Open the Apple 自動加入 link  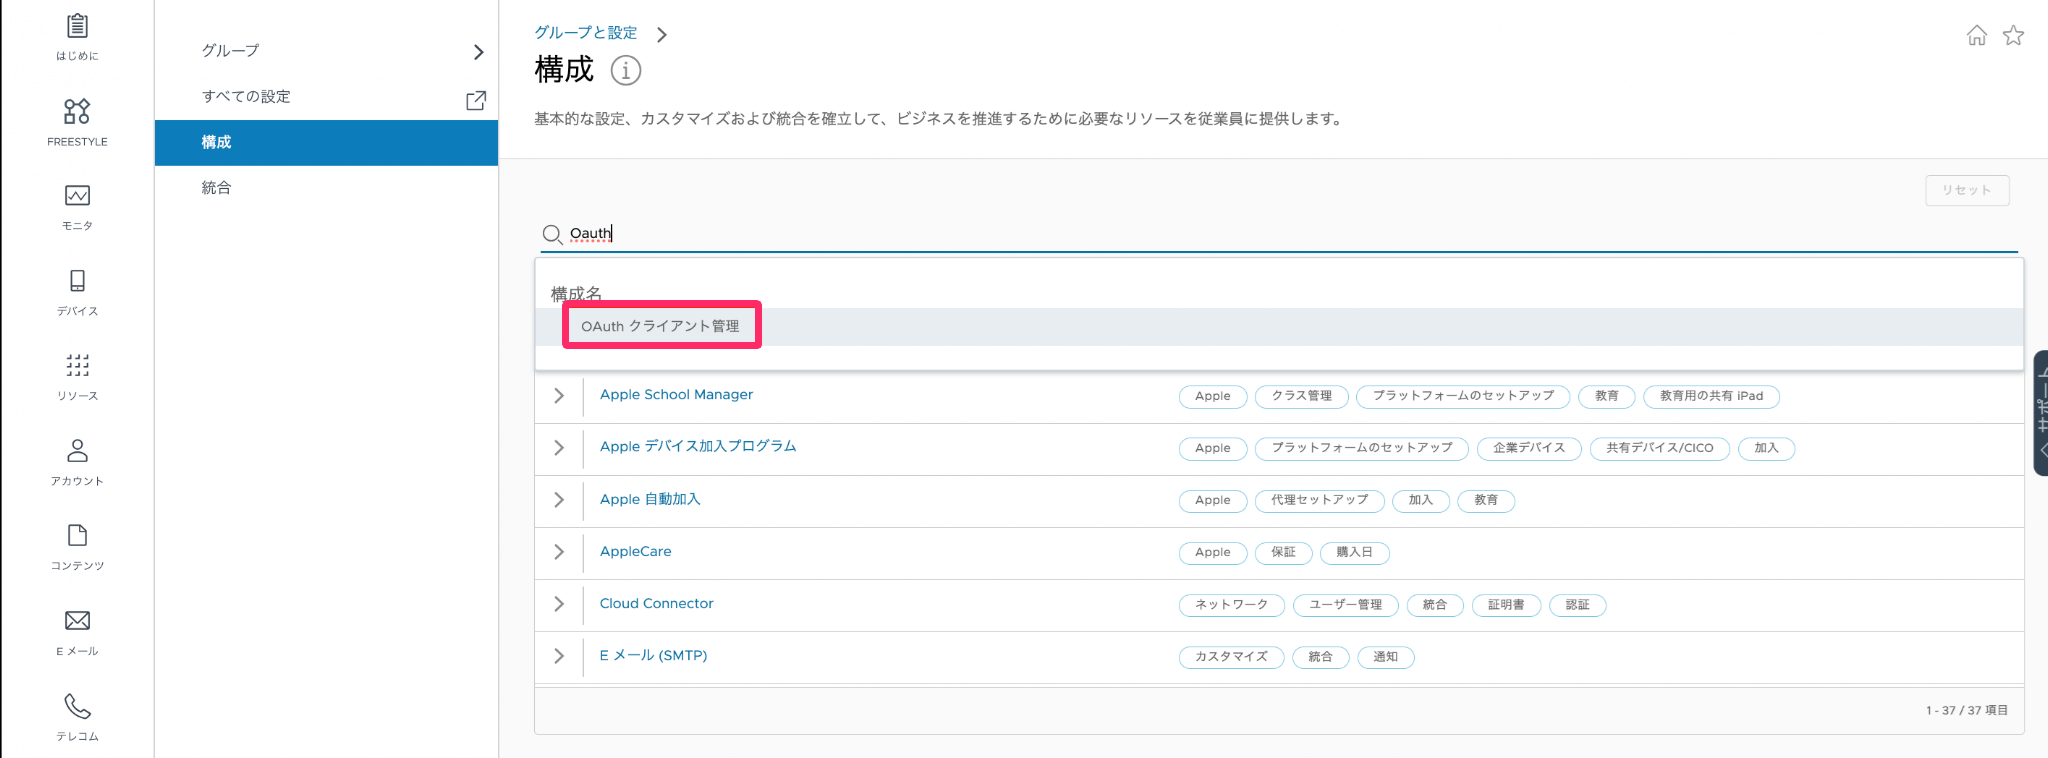point(650,499)
